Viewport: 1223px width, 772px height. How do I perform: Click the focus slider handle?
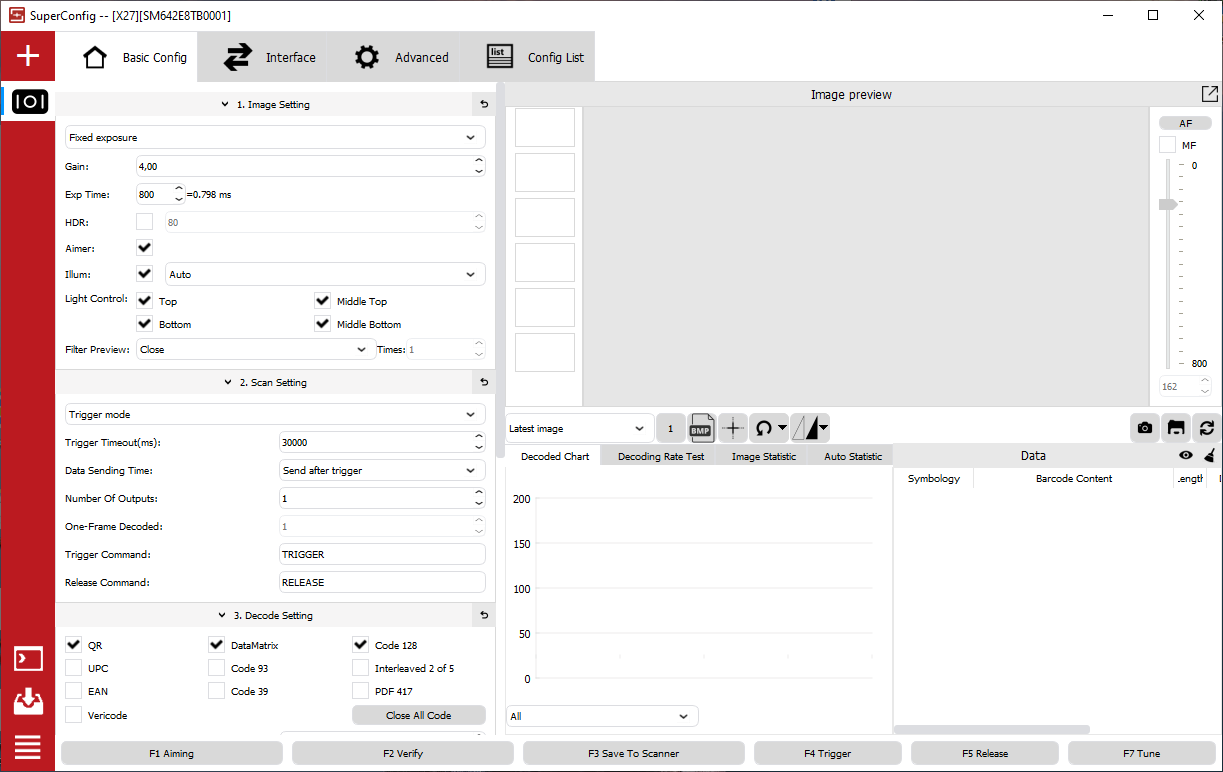pos(1168,204)
